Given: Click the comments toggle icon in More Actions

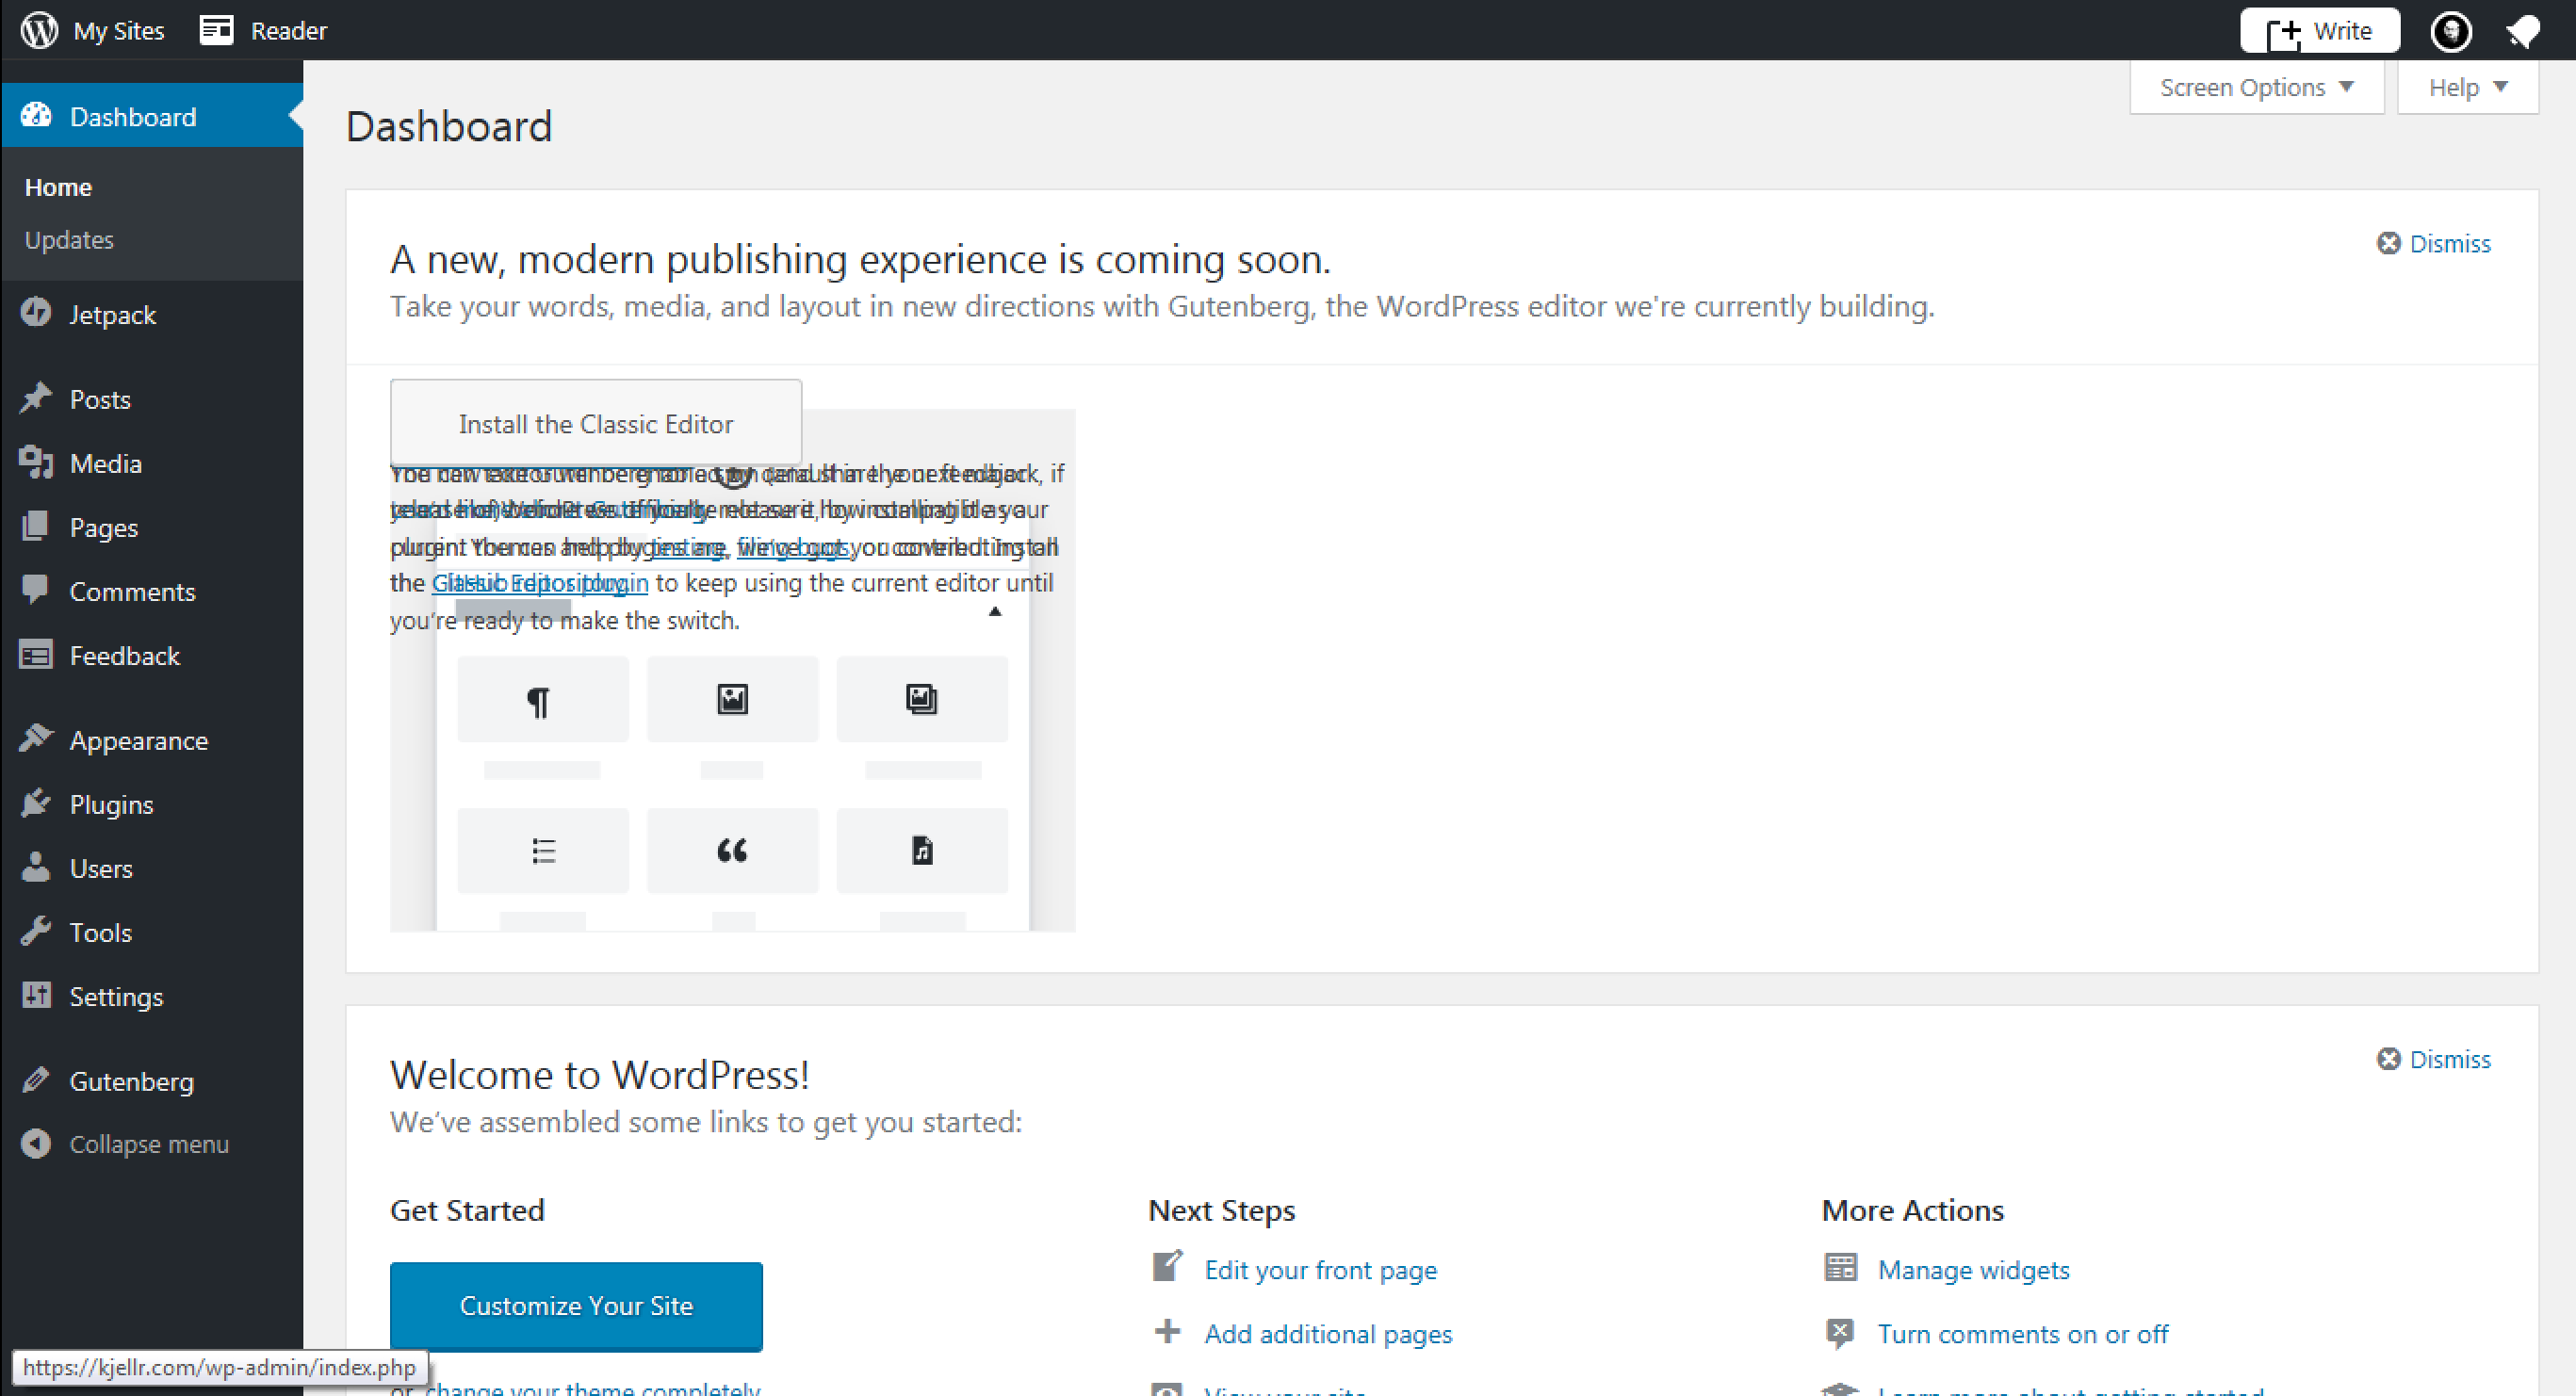Looking at the screenshot, I should coord(1840,1333).
